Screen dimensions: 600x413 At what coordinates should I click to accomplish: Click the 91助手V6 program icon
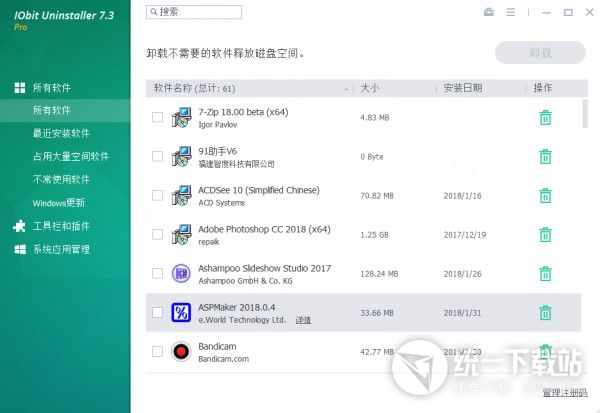click(181, 157)
